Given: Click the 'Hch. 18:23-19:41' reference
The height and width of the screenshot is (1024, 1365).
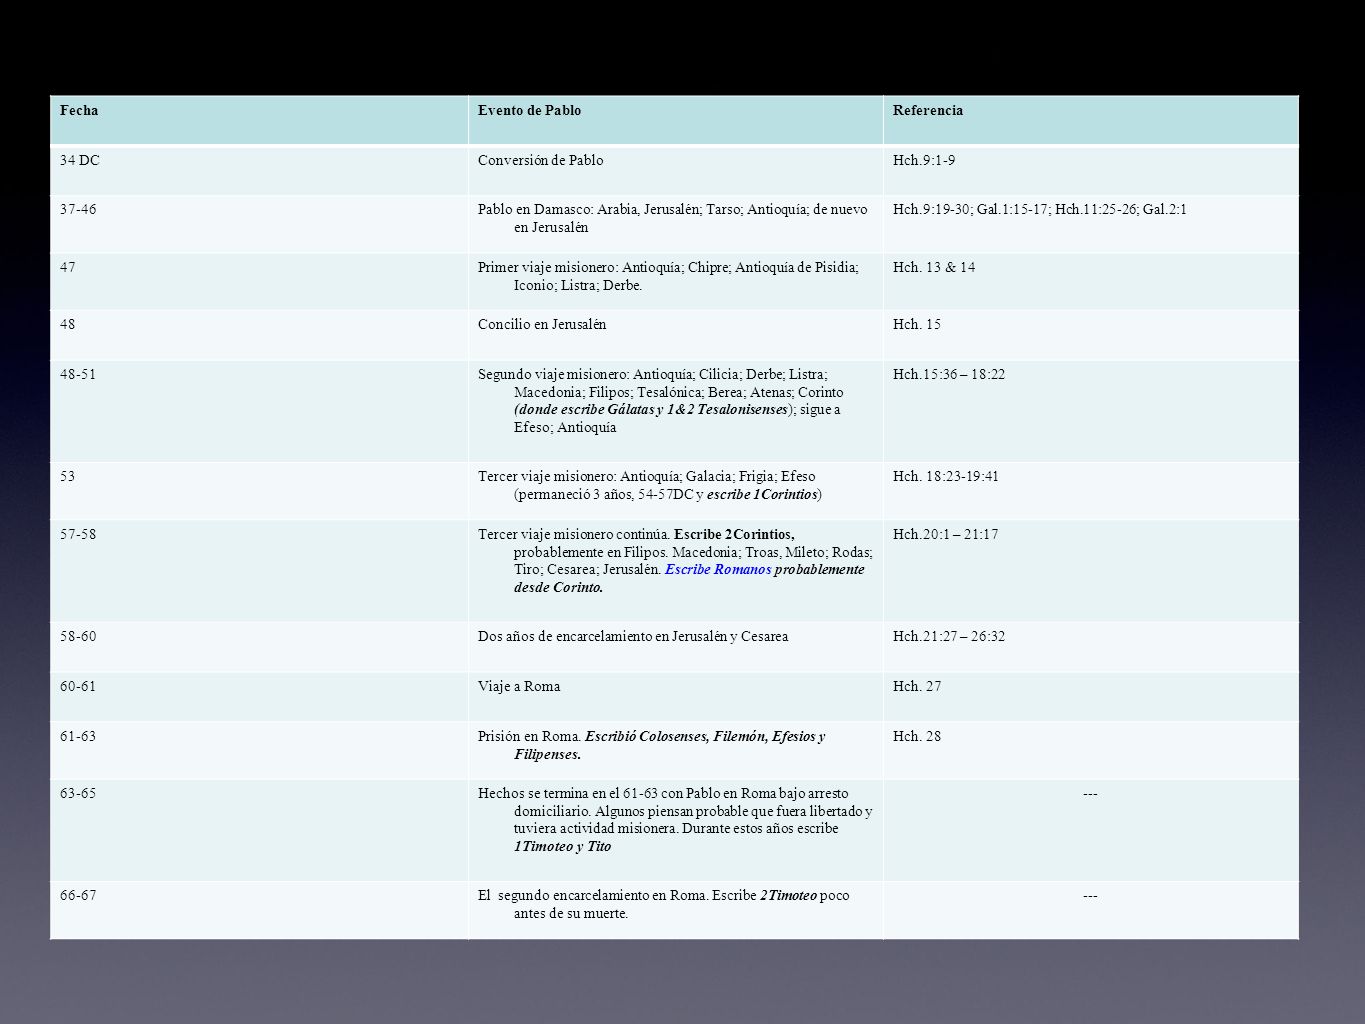Looking at the screenshot, I should pos(1091,491).
